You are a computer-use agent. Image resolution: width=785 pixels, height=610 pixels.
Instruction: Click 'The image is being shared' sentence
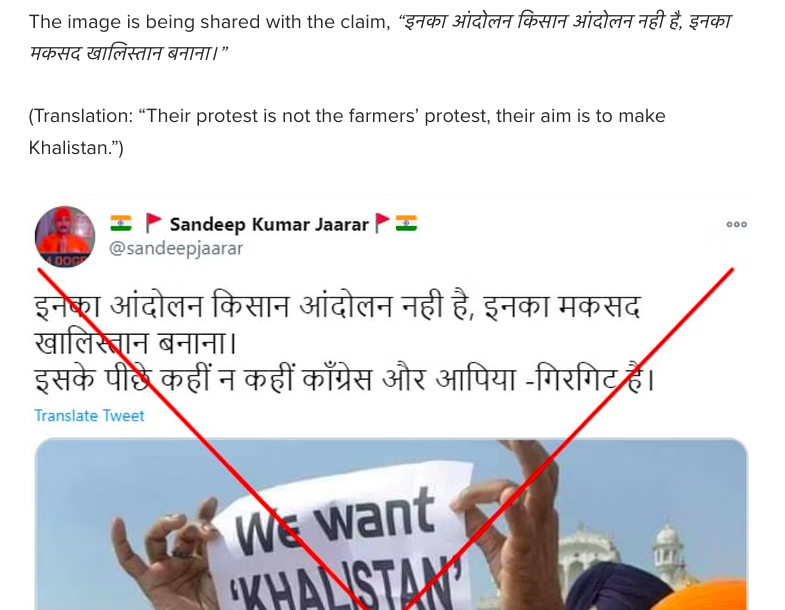[209, 22]
